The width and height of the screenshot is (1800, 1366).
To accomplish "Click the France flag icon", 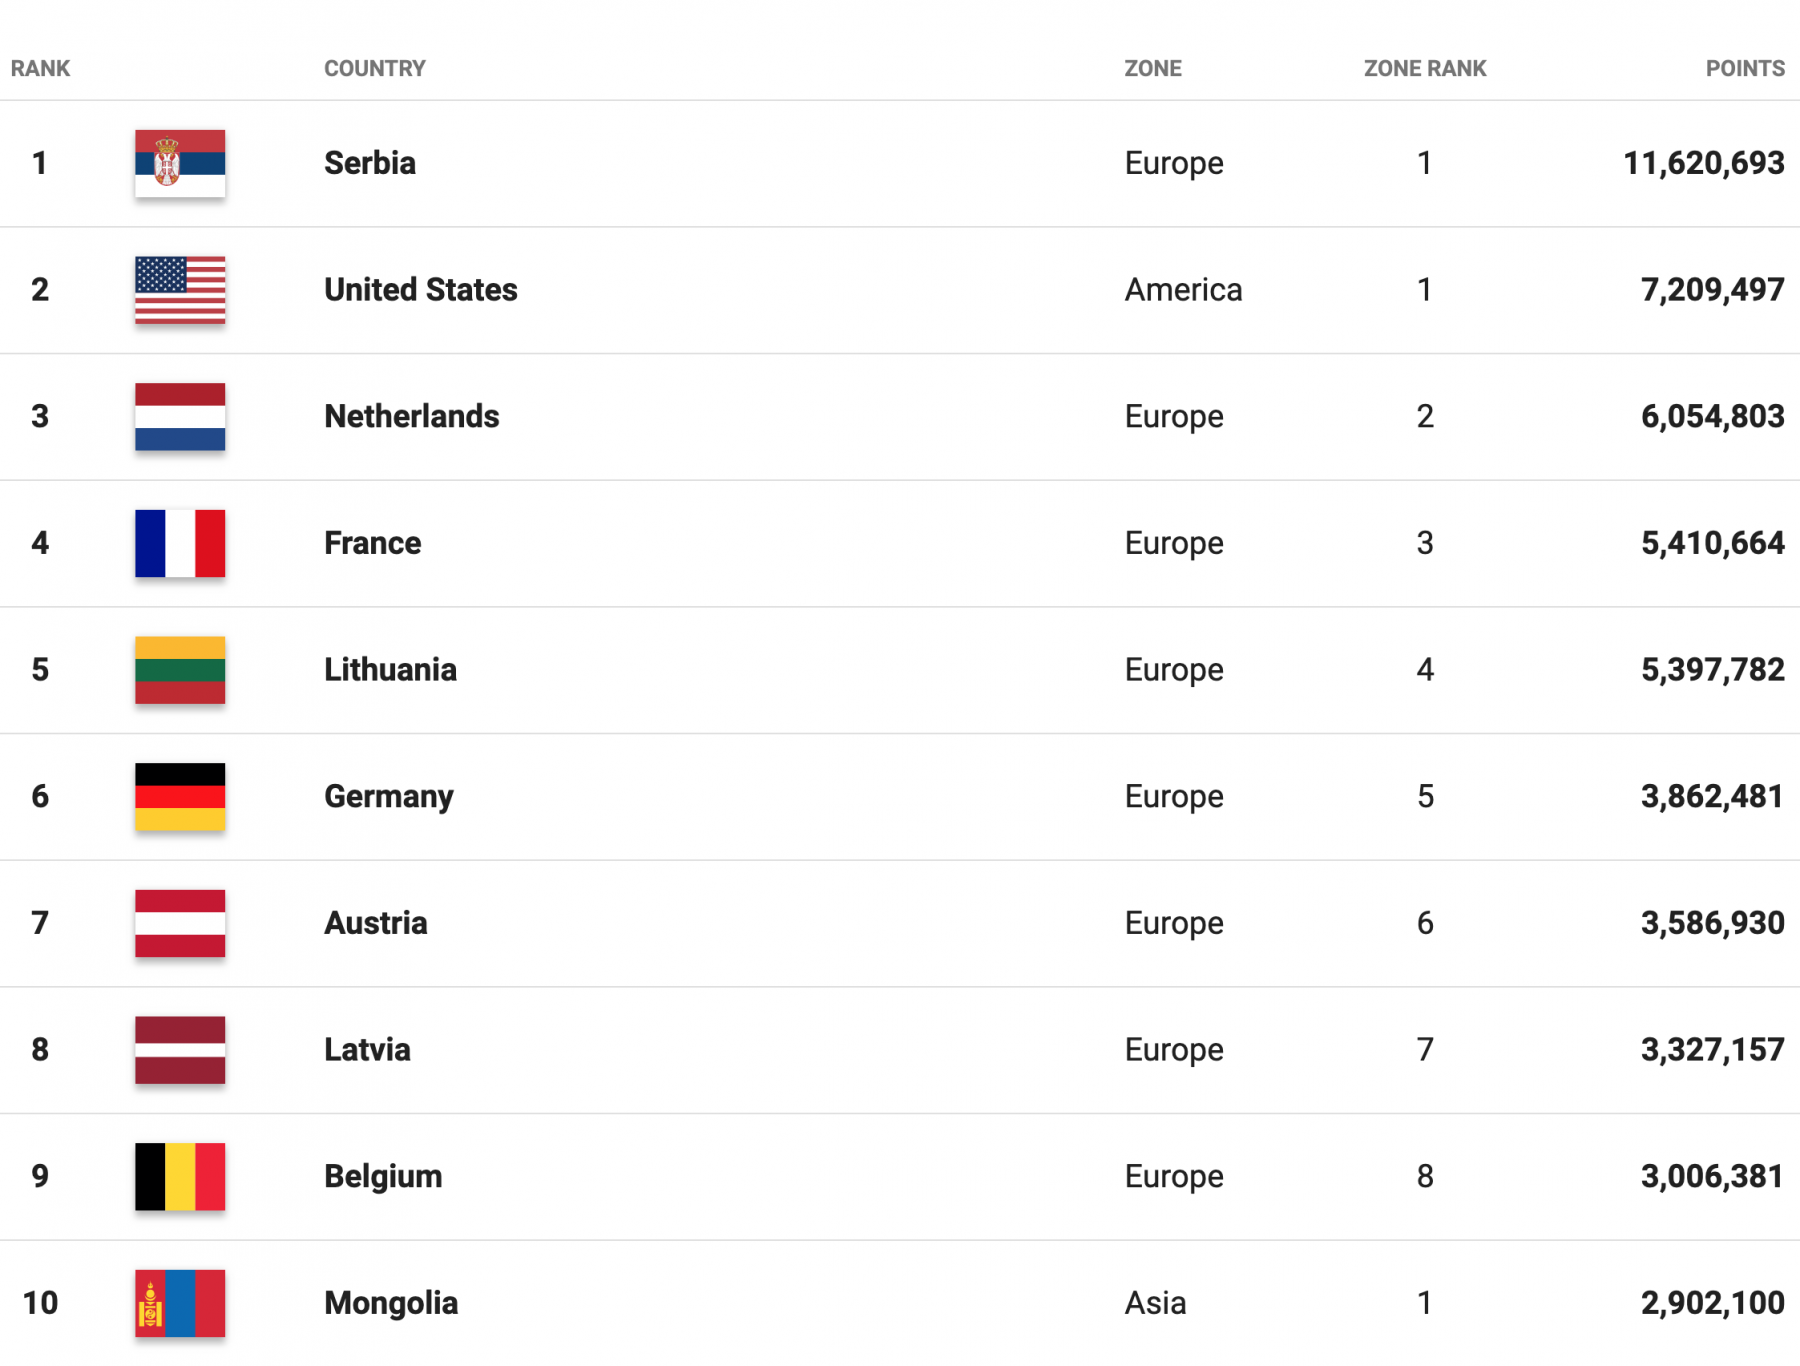I will coord(180,543).
